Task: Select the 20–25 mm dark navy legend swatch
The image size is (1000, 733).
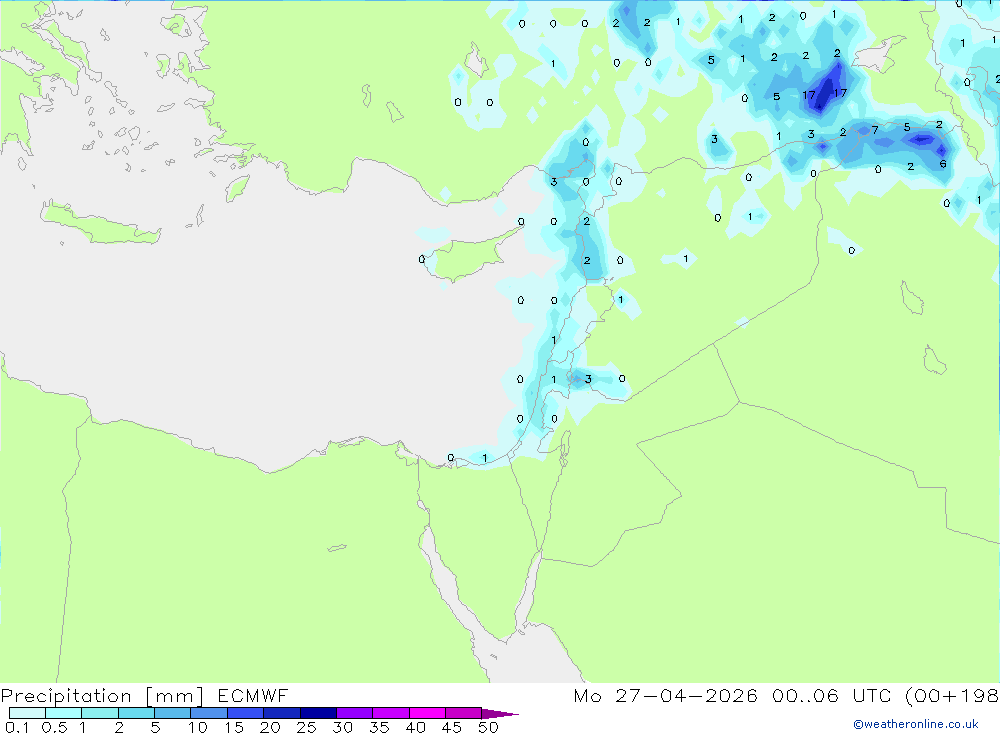Action: tap(282, 713)
